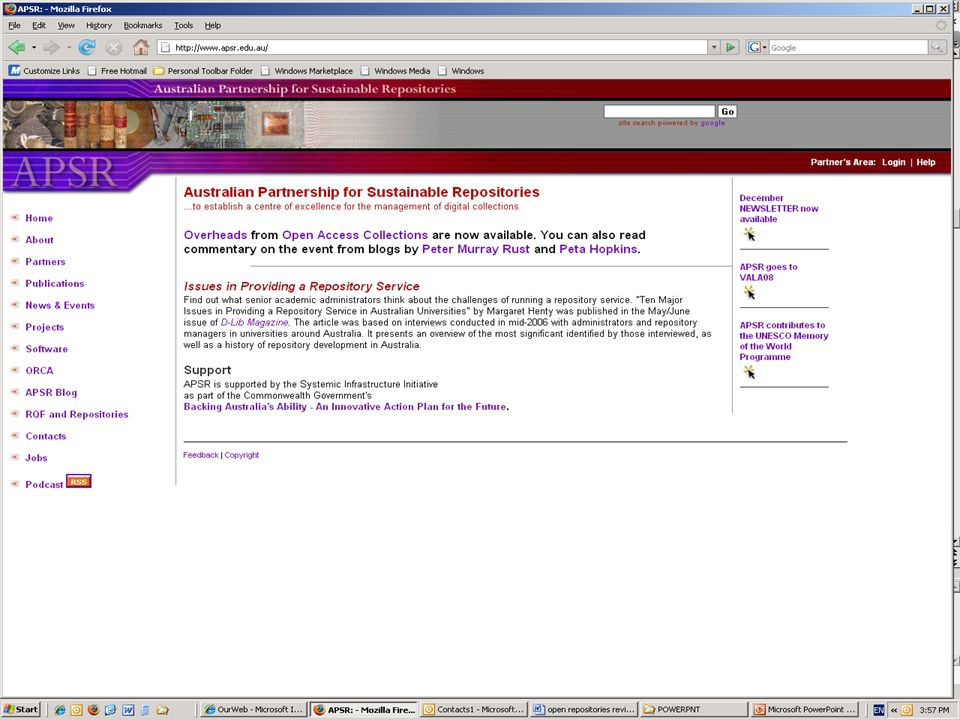Click the Google search box in toolbar
Viewport: 960px width, 720px height.
point(848,47)
